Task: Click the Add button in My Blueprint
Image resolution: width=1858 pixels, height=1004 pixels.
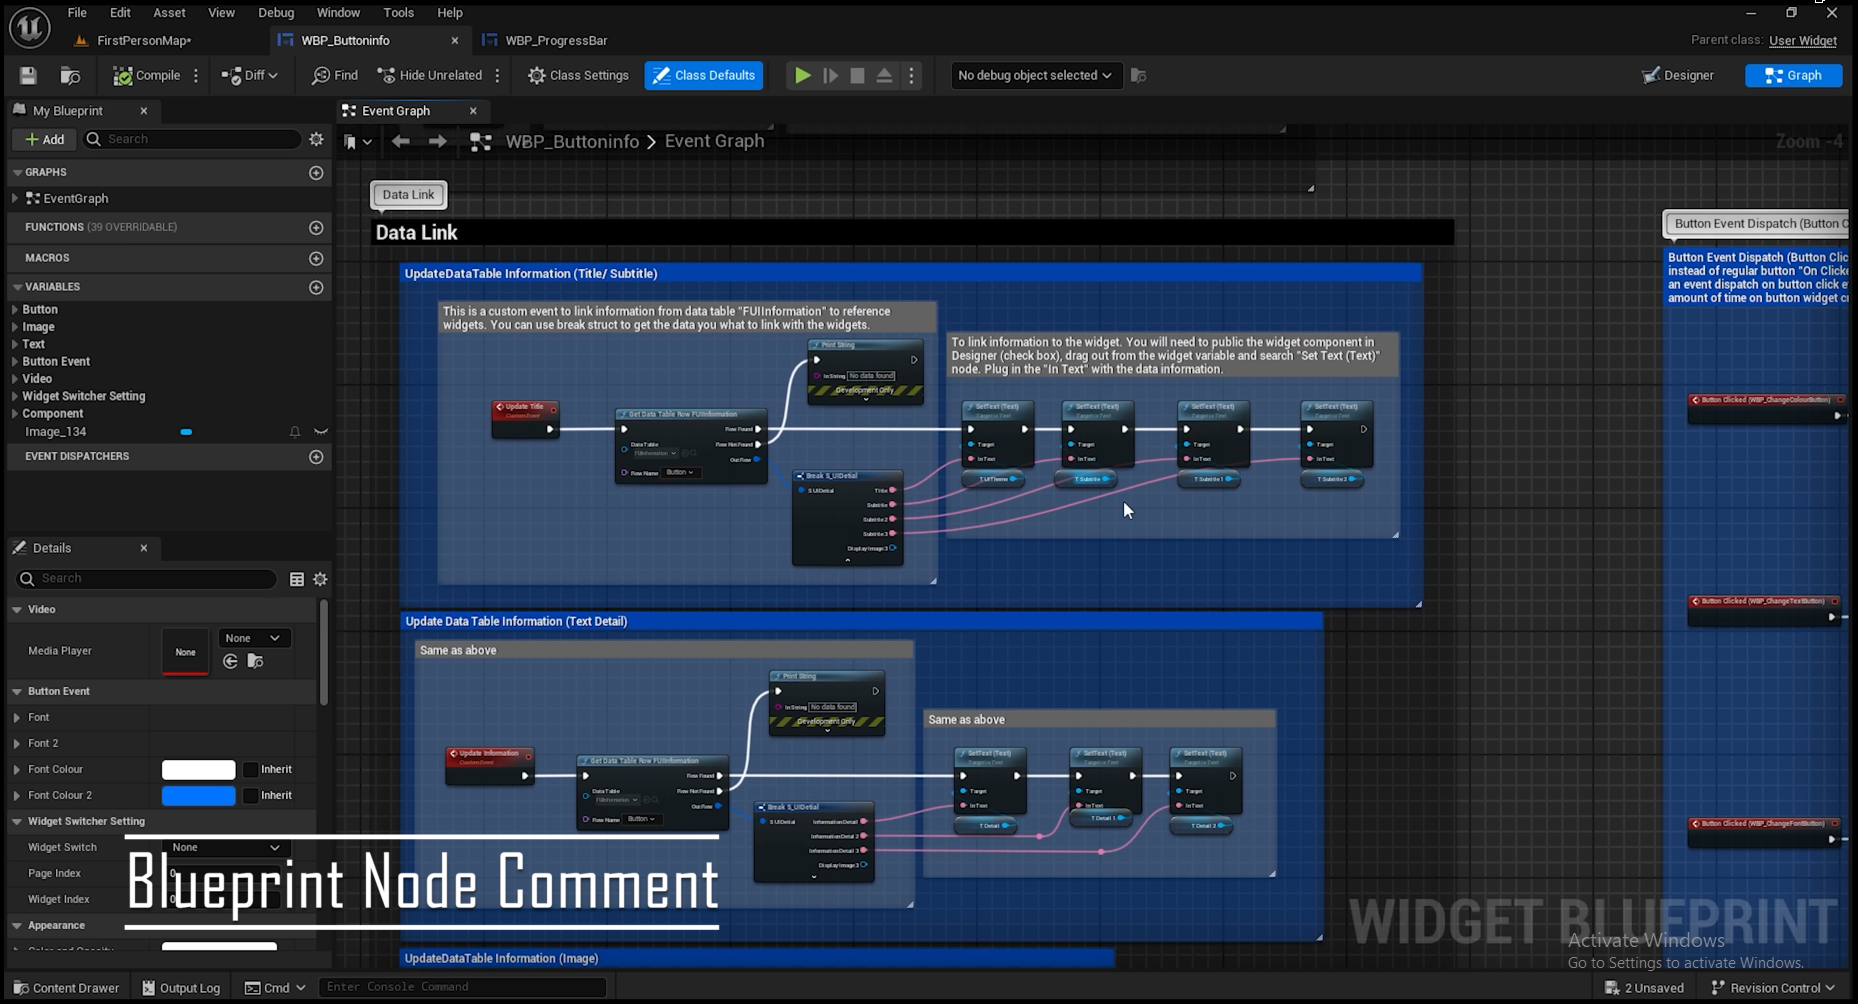Action: 45,140
